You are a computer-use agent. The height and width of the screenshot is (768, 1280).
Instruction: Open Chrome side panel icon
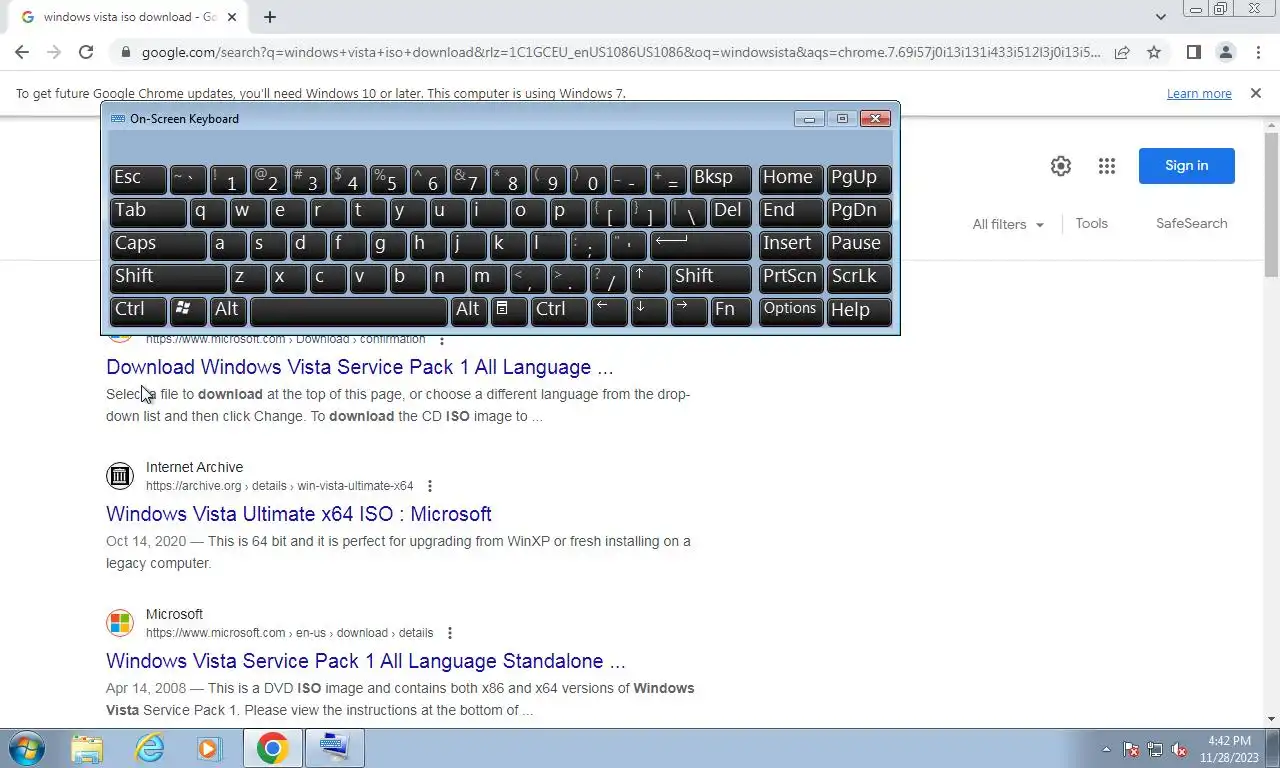pos(1193,52)
